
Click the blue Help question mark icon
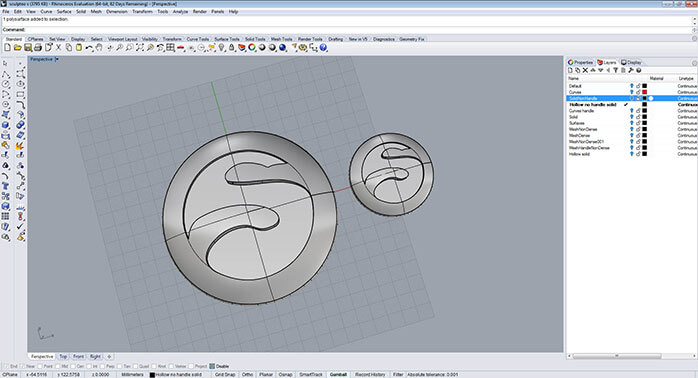tap(323, 48)
